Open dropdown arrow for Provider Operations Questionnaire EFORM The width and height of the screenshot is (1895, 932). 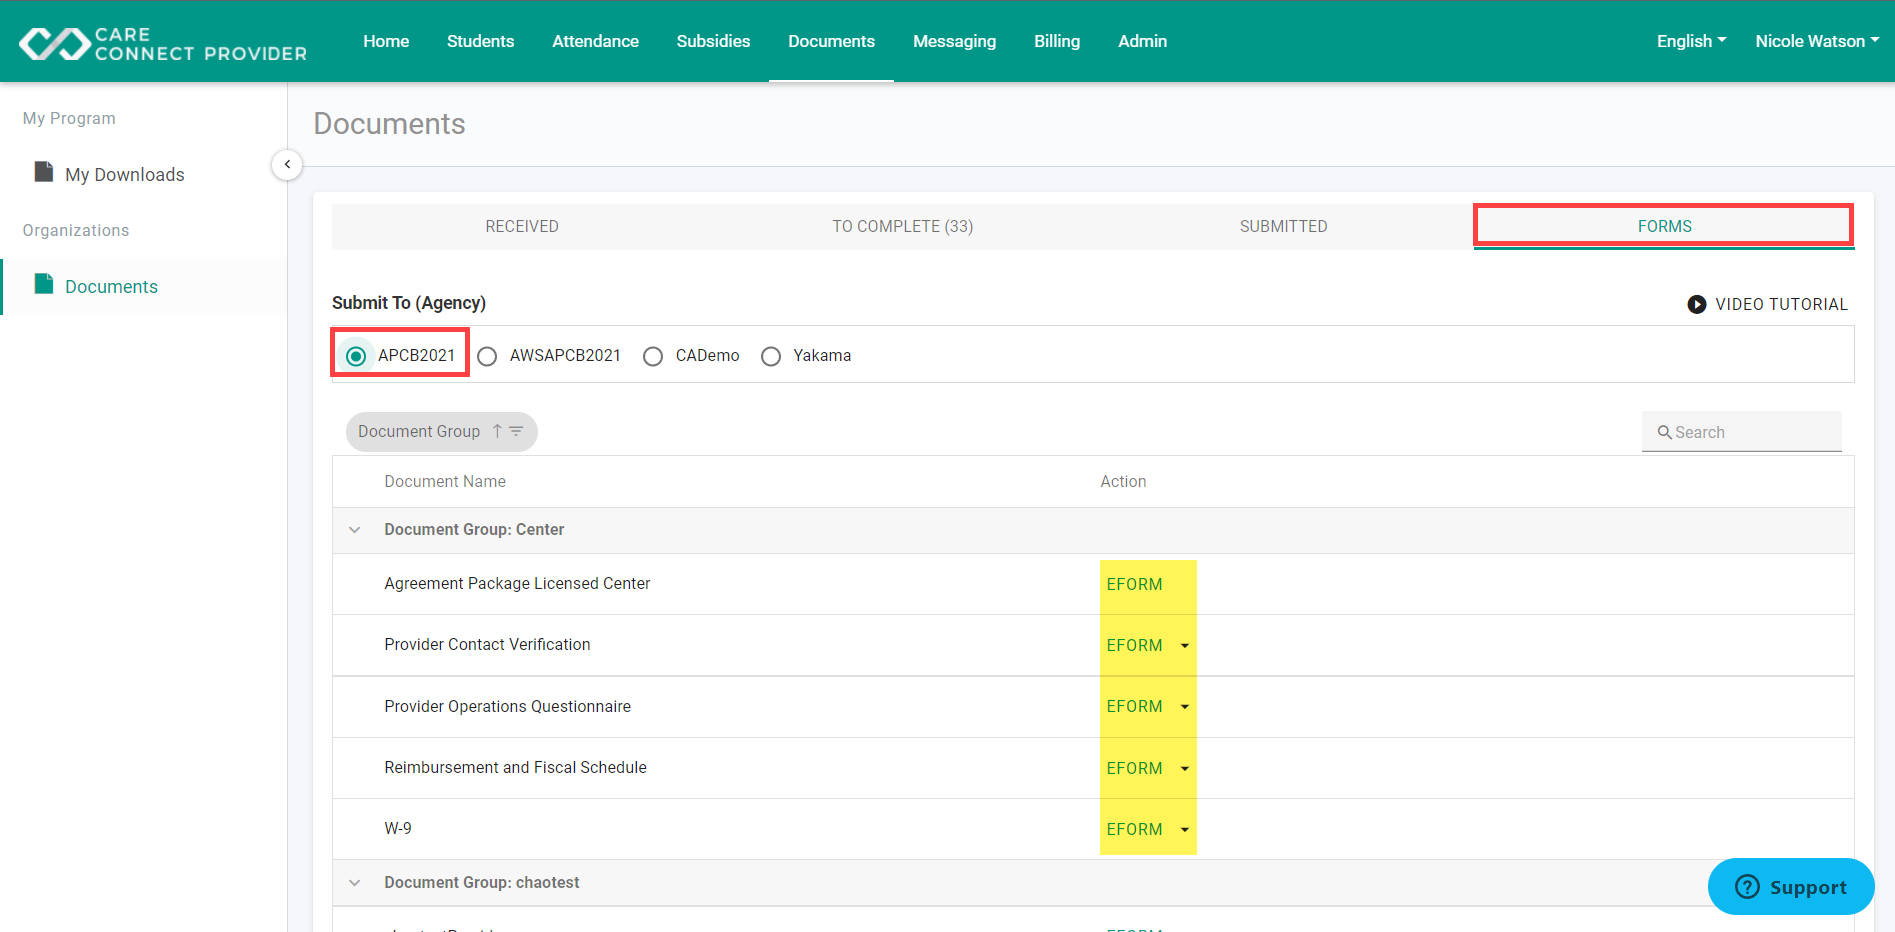click(x=1185, y=707)
